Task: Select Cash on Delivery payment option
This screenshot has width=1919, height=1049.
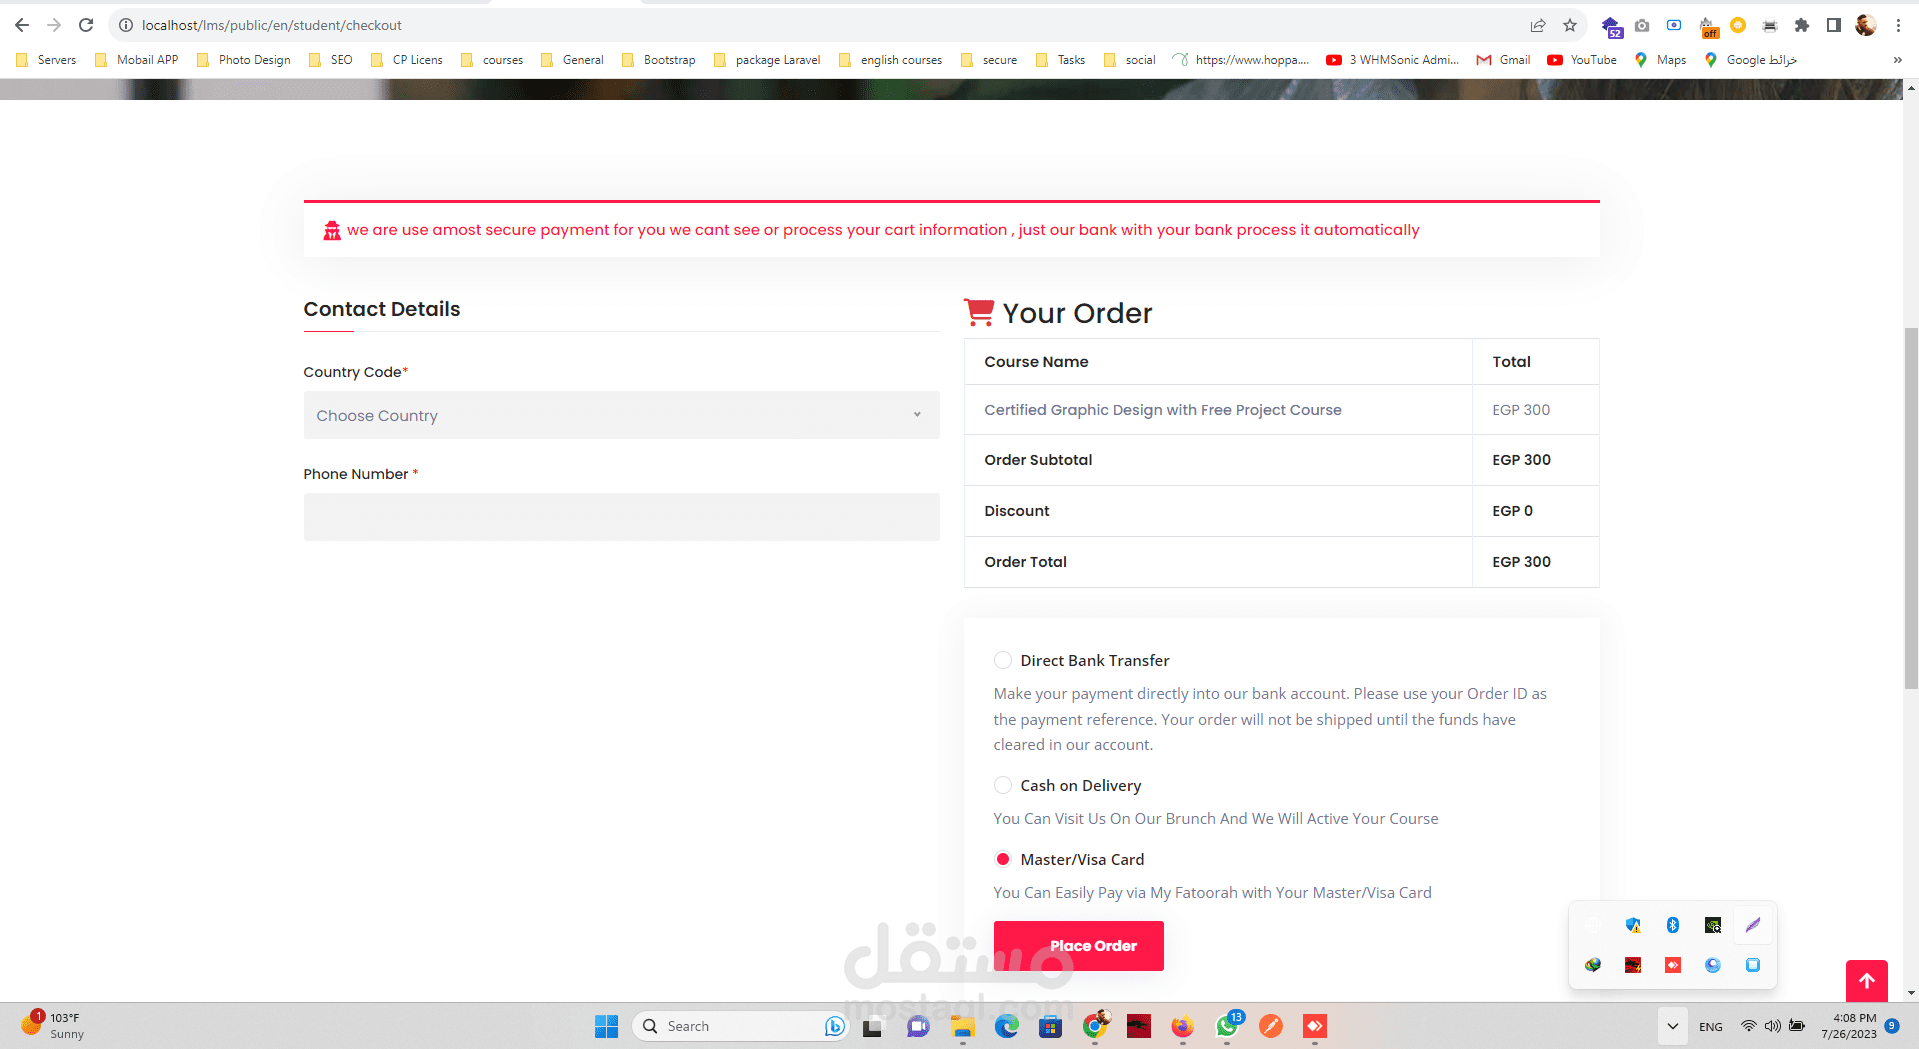Action: [1002, 785]
